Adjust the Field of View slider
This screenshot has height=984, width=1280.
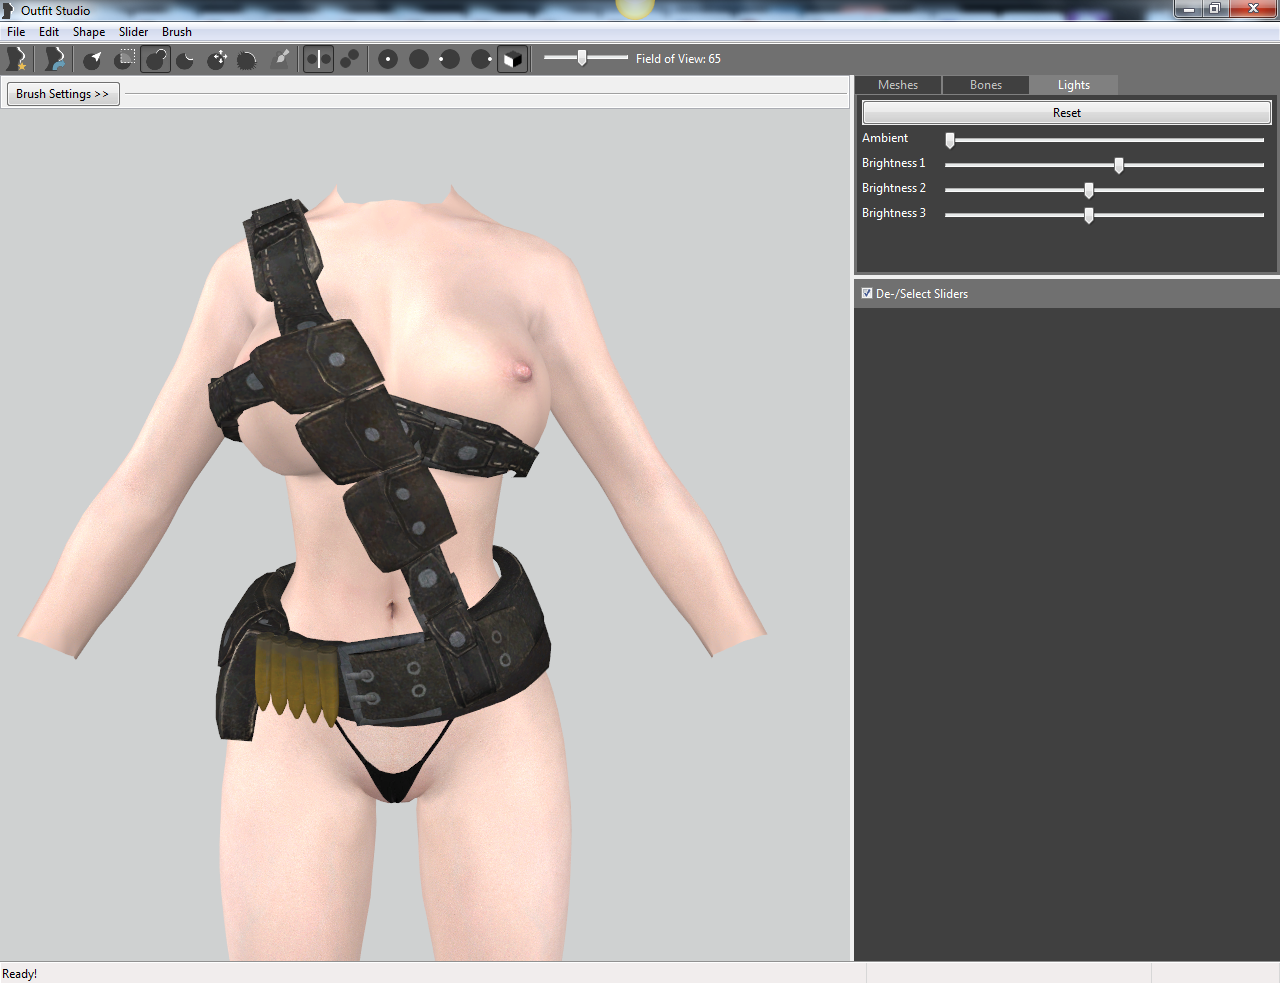point(586,58)
